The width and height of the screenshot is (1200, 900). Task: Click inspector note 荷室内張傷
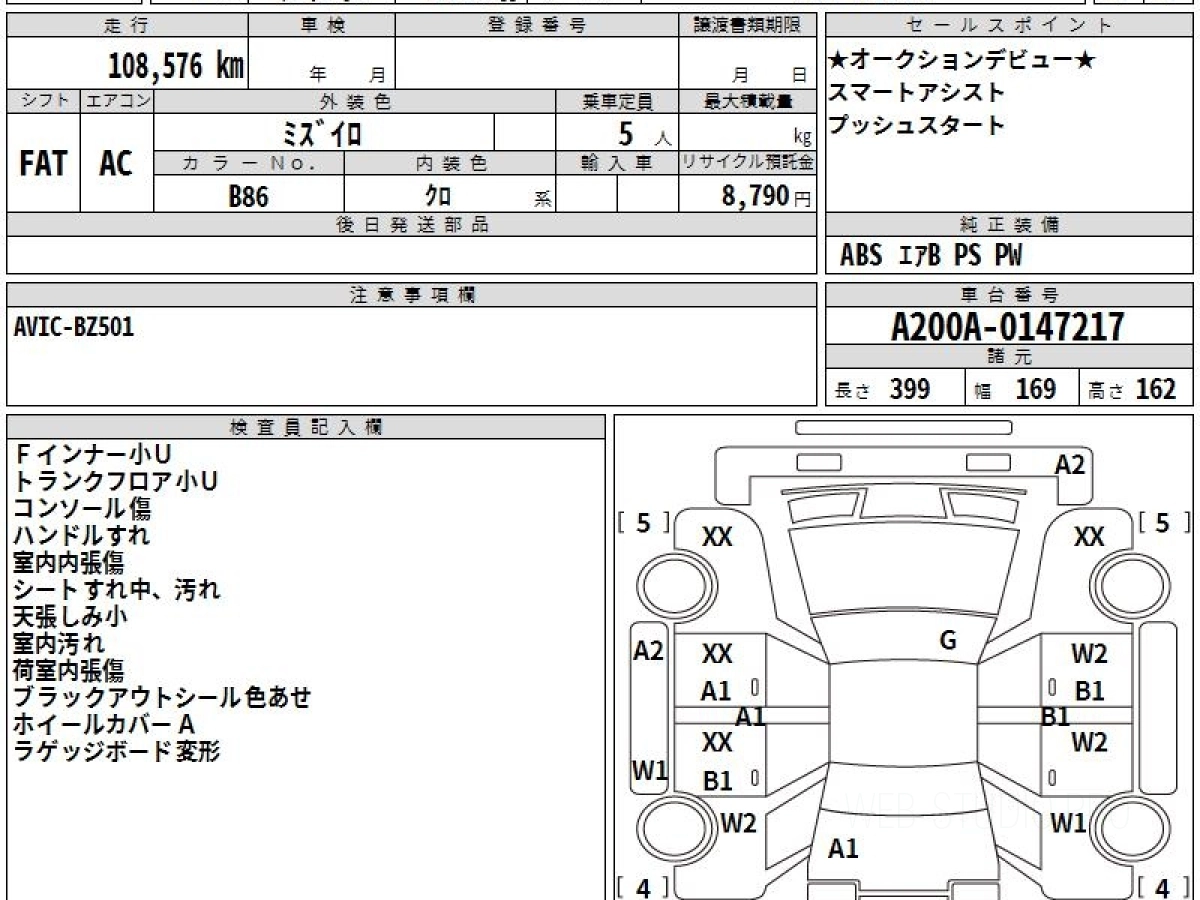coord(68,670)
